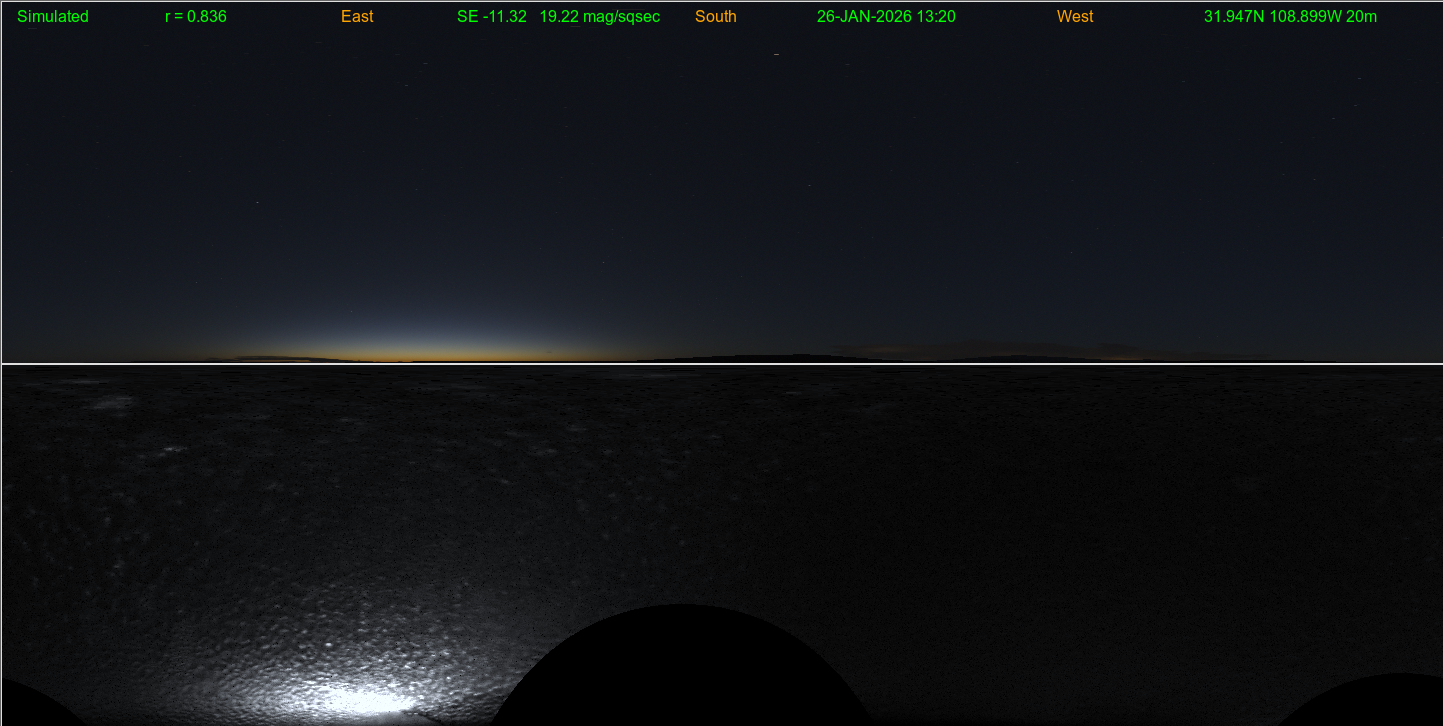Click the '19.22 mag/sqsec' sky brightness reading
This screenshot has width=1443, height=726.
click(600, 17)
